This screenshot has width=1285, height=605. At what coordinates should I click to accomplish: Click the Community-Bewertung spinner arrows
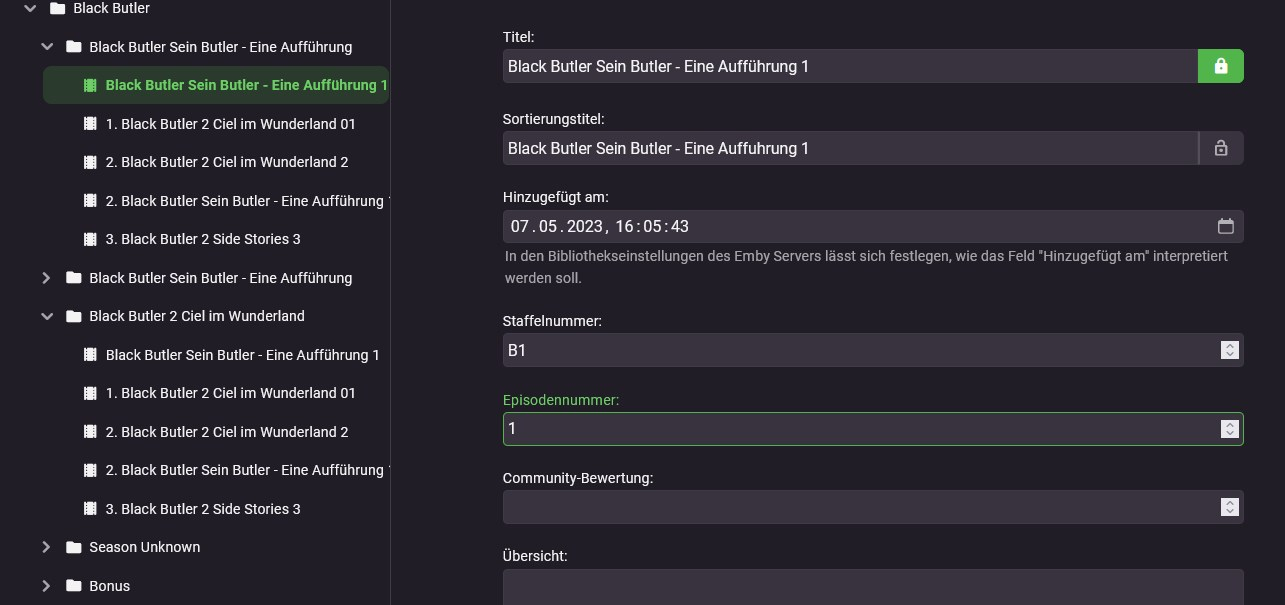1229,507
